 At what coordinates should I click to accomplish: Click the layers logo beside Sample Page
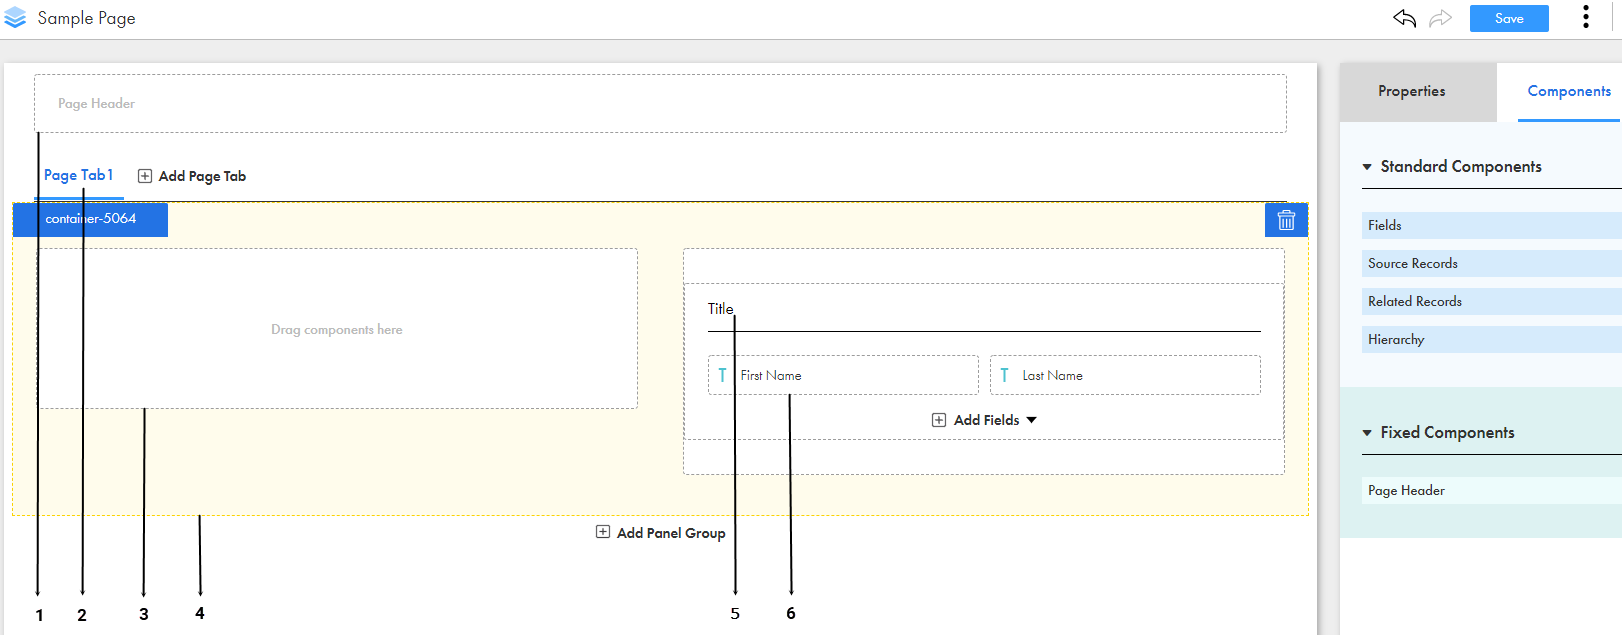pyautogui.click(x=15, y=18)
